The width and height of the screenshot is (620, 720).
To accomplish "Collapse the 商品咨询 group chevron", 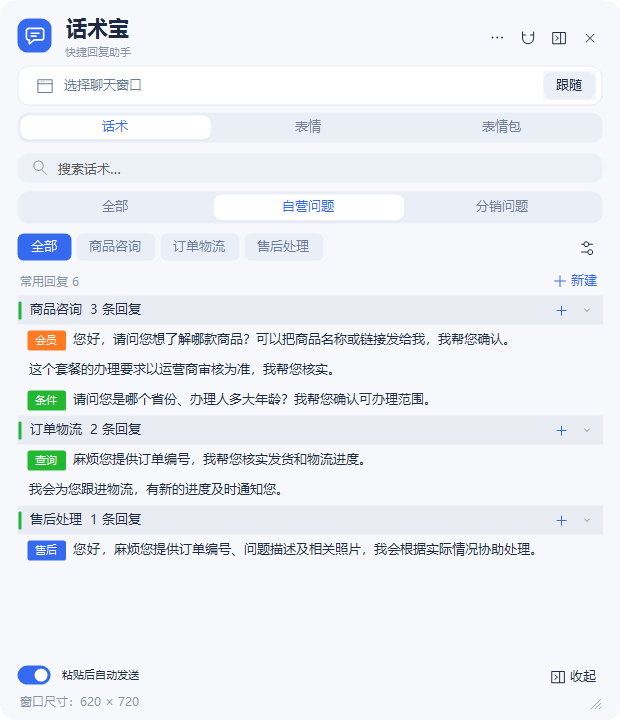I will pos(587,310).
